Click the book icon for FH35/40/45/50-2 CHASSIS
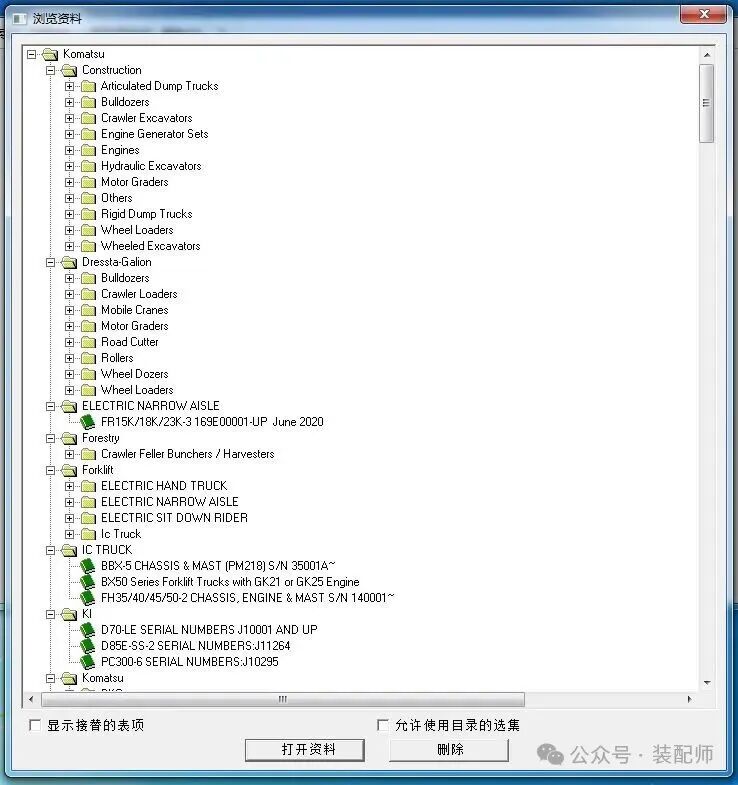 point(88,598)
